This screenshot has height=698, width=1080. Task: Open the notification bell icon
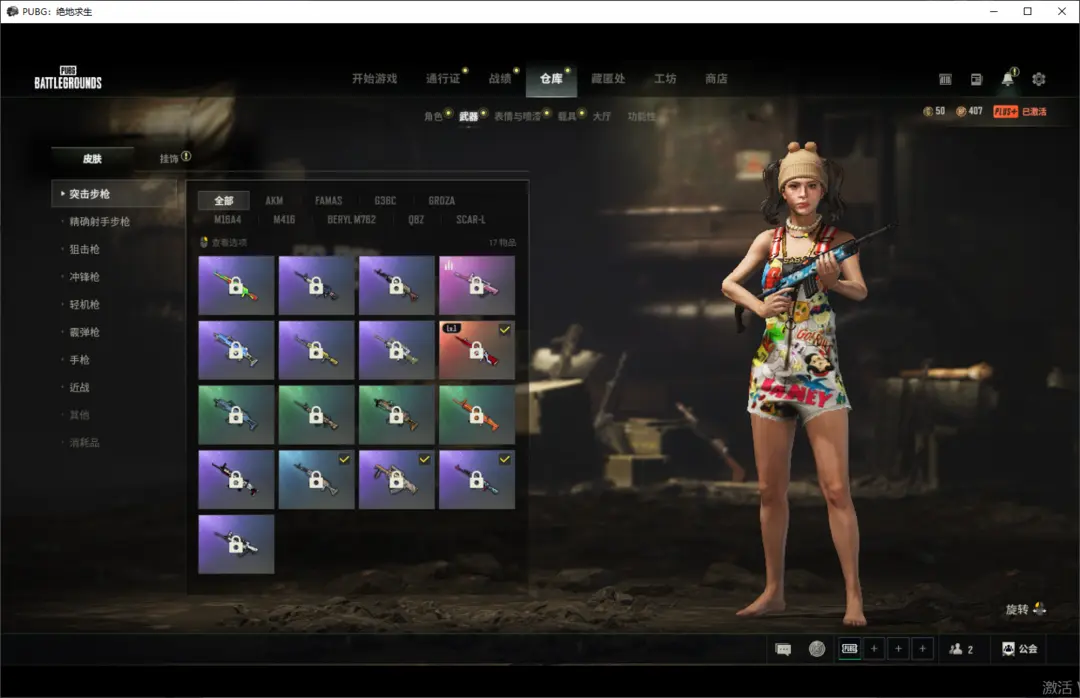coord(1007,79)
